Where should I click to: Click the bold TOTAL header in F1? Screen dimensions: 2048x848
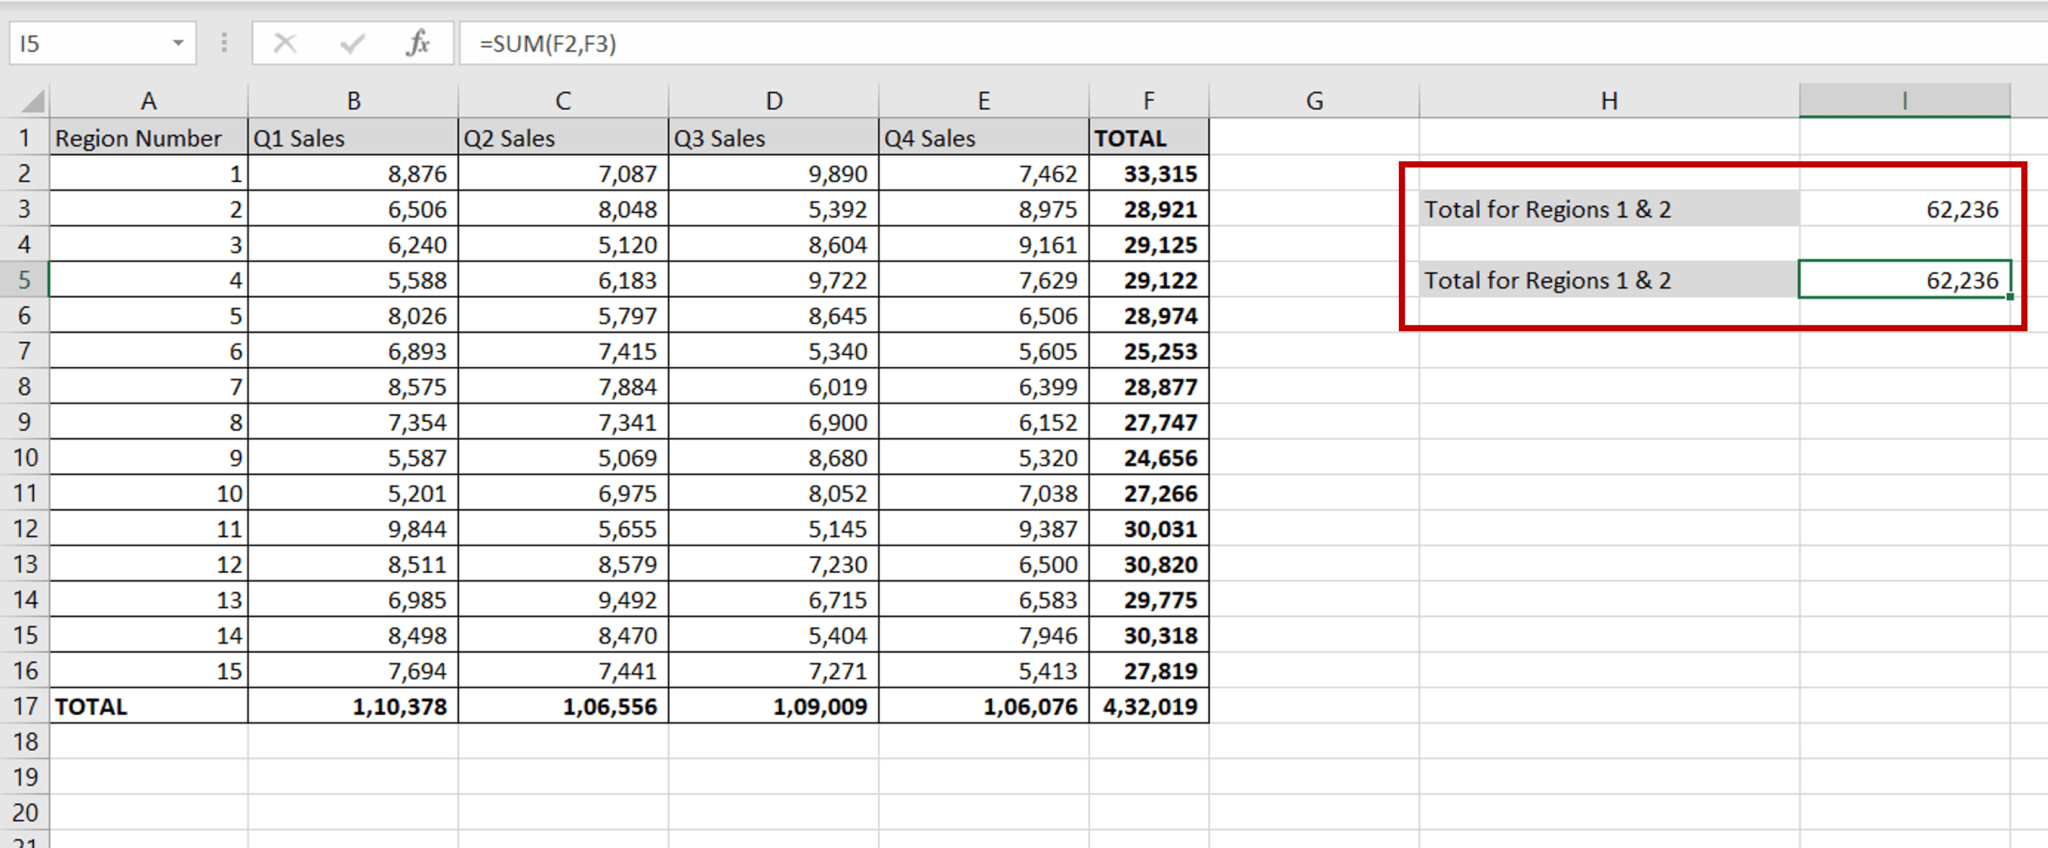[1148, 138]
